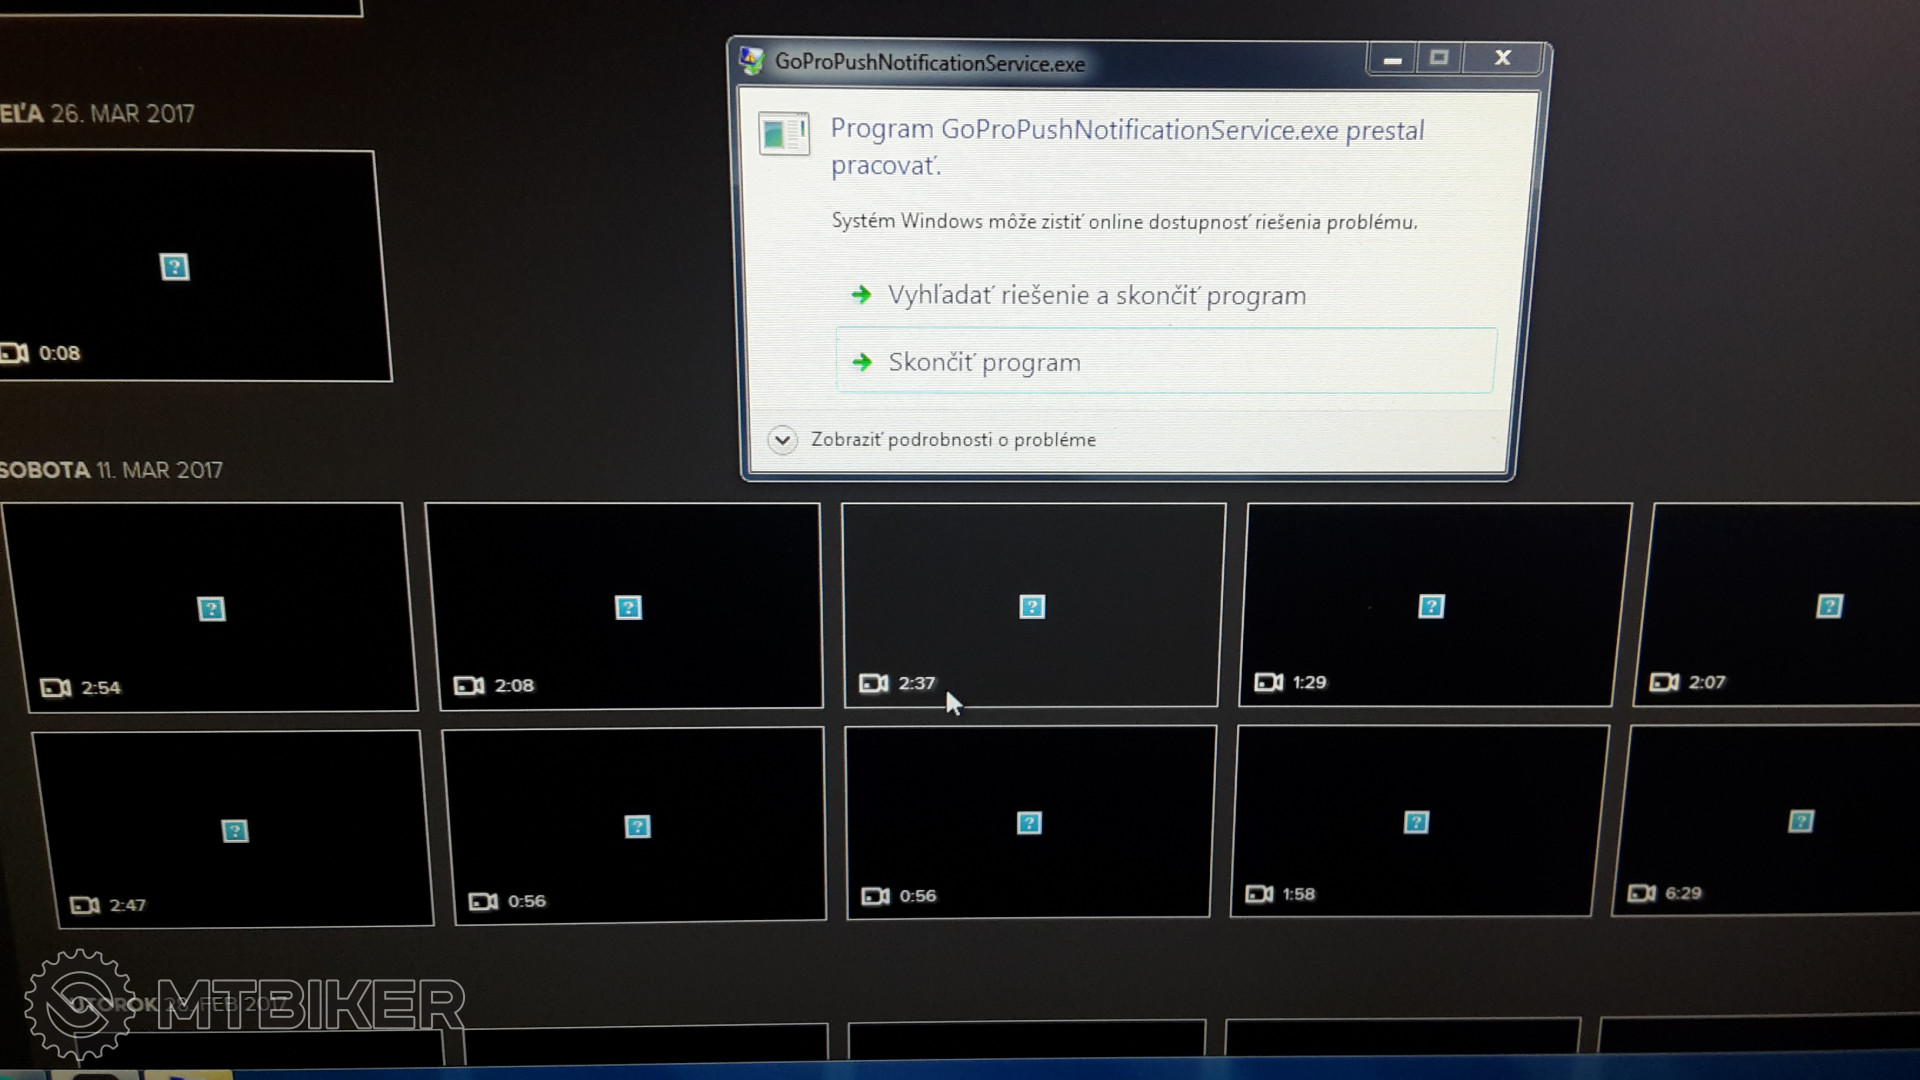Click the program crash icon in dialog
1920x1080 pixels.
pyautogui.click(x=783, y=133)
